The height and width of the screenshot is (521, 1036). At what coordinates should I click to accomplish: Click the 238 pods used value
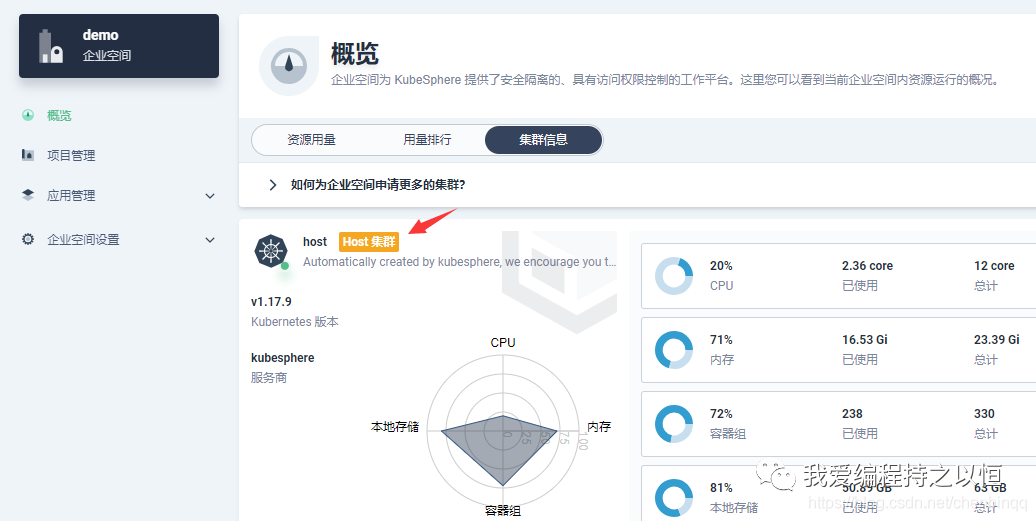point(852,413)
